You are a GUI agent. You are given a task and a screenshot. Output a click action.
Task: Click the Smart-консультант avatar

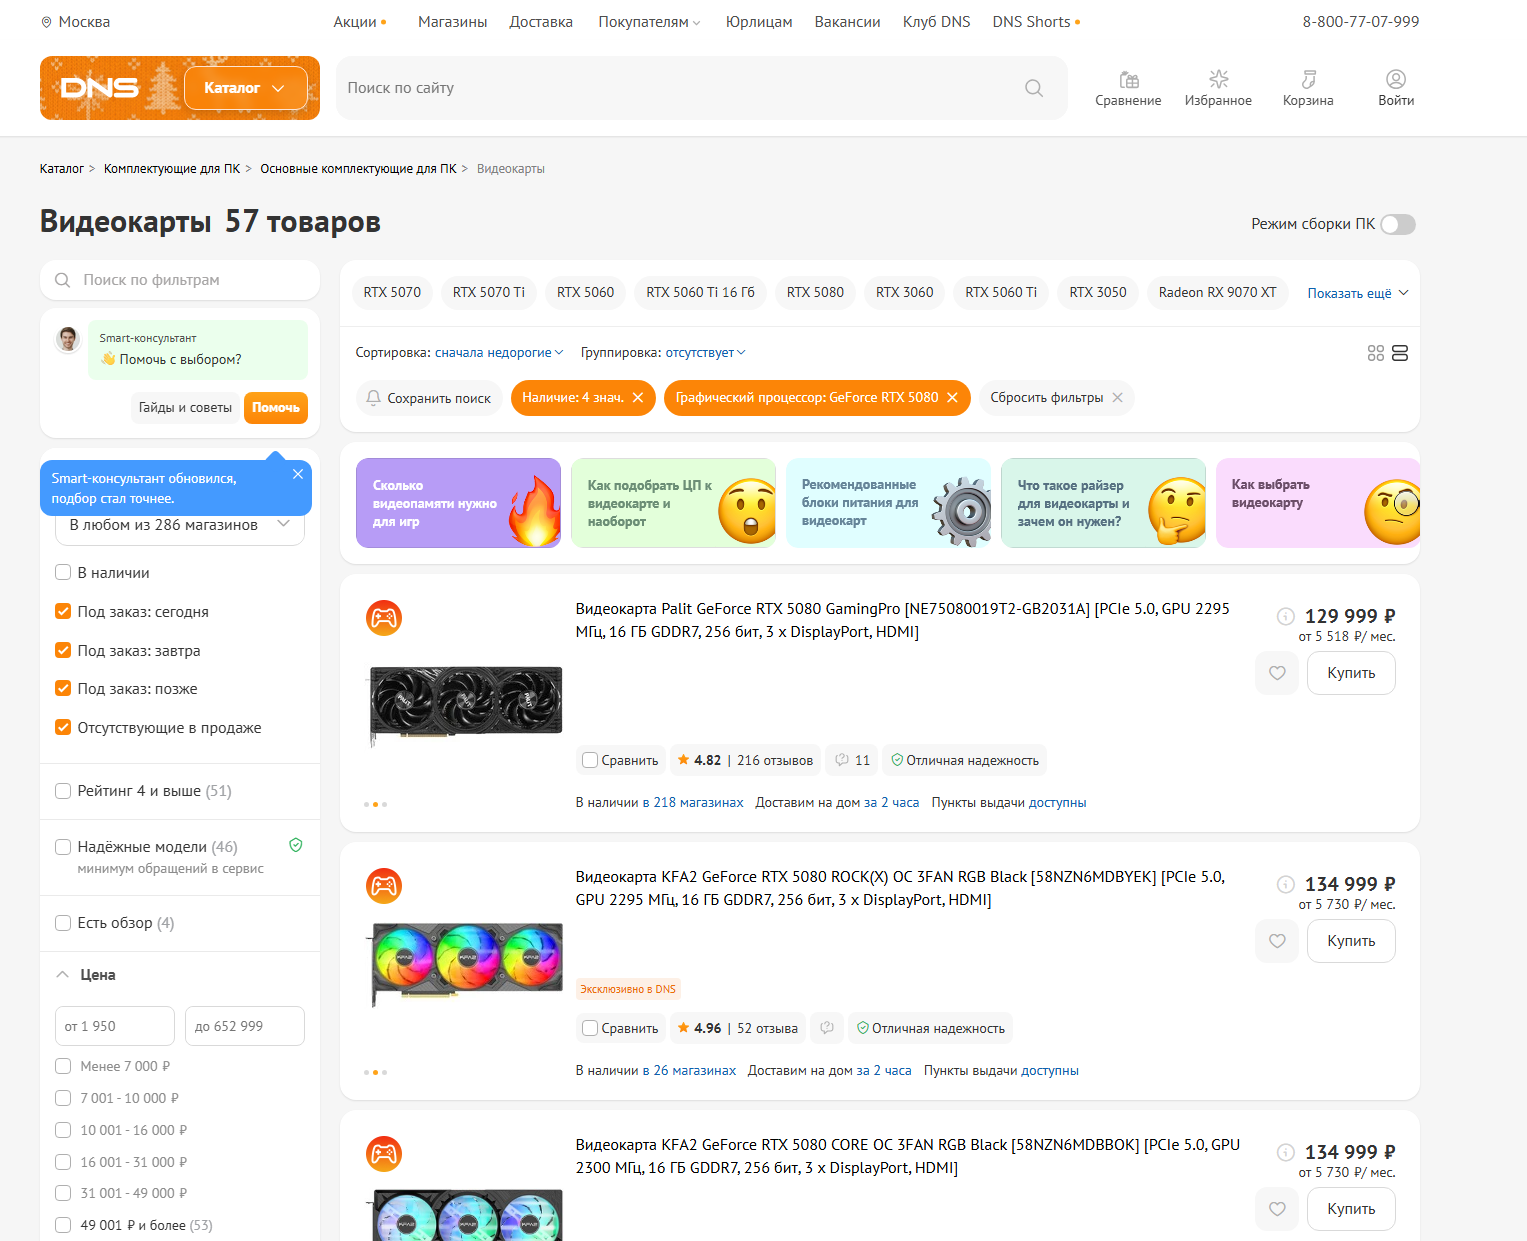68,339
